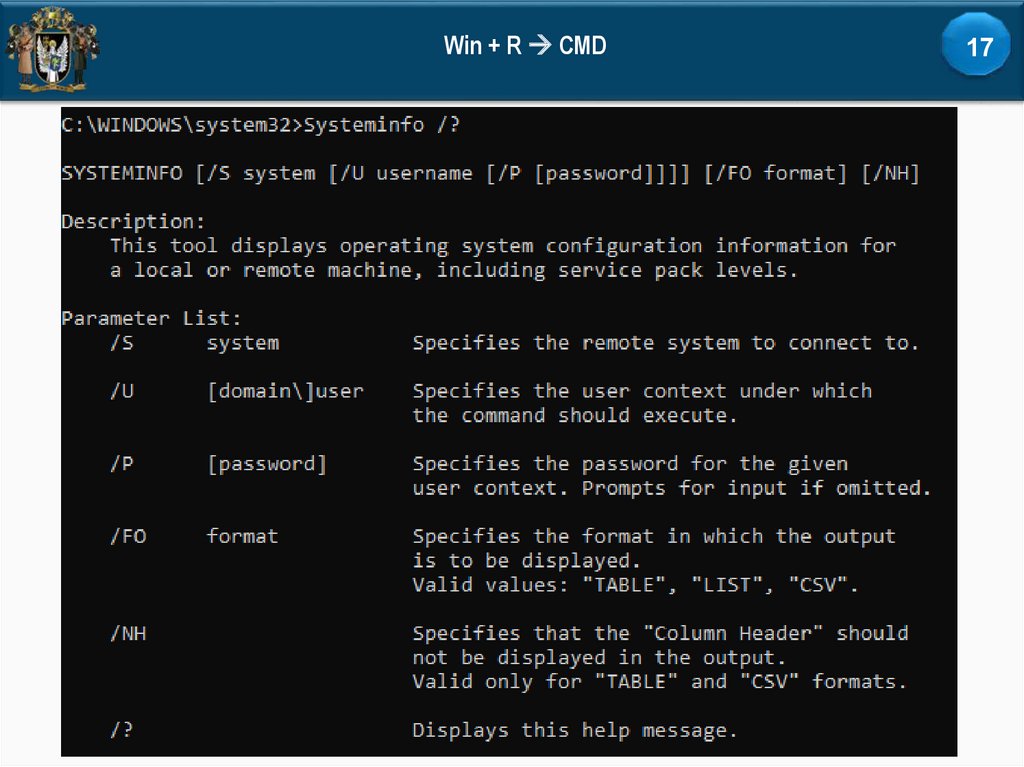Click the "[domain\]user" argument text
Viewport: 1024px width, 767px height.
point(285,391)
